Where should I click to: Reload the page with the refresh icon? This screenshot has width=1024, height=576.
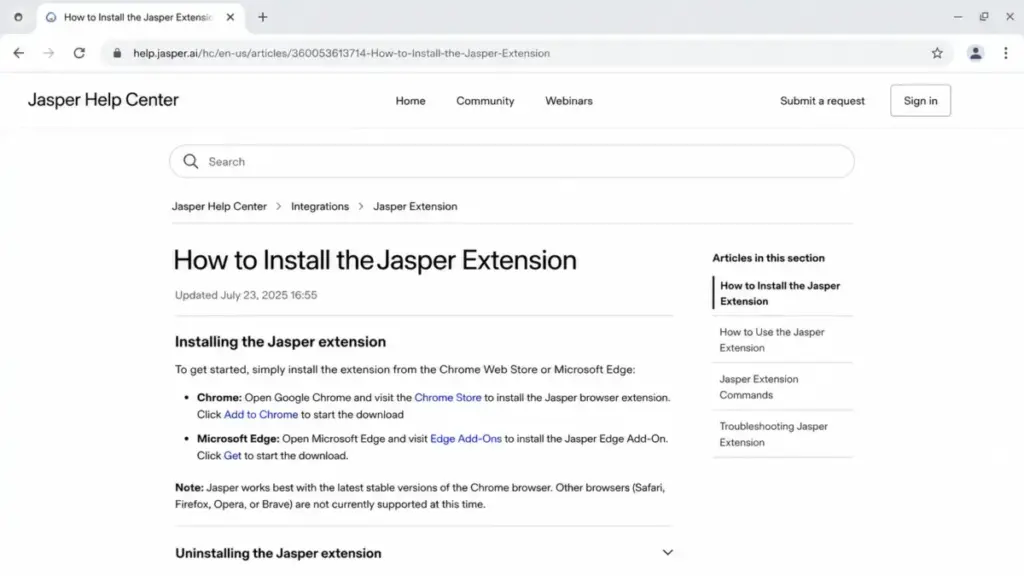coord(79,53)
